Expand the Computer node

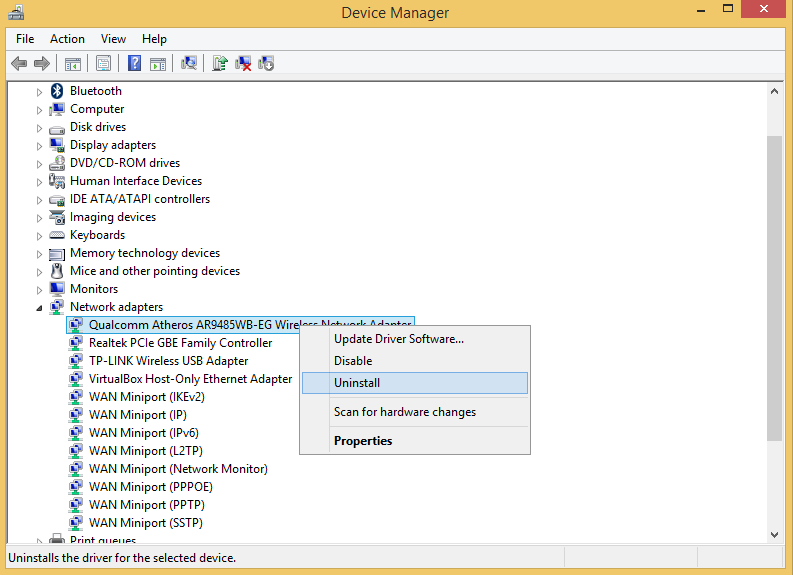(x=39, y=110)
